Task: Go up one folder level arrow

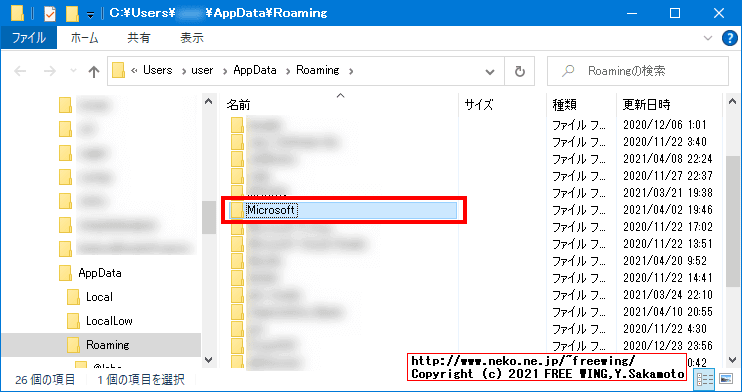Action: click(x=94, y=71)
